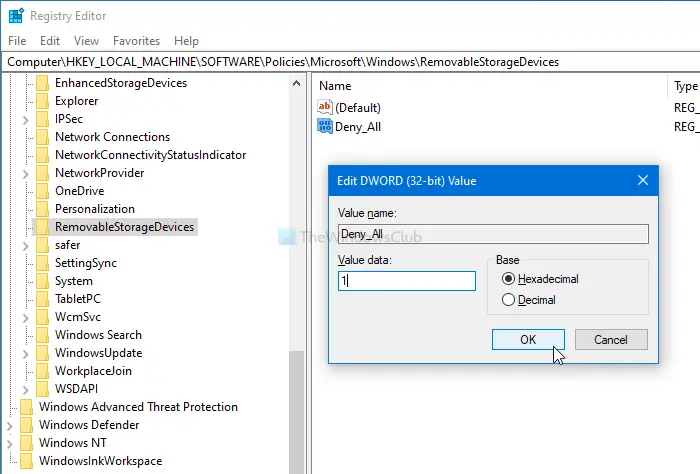Image resolution: width=700 pixels, height=474 pixels.
Task: Click the Value name field showing Deny_All
Action: (493, 234)
